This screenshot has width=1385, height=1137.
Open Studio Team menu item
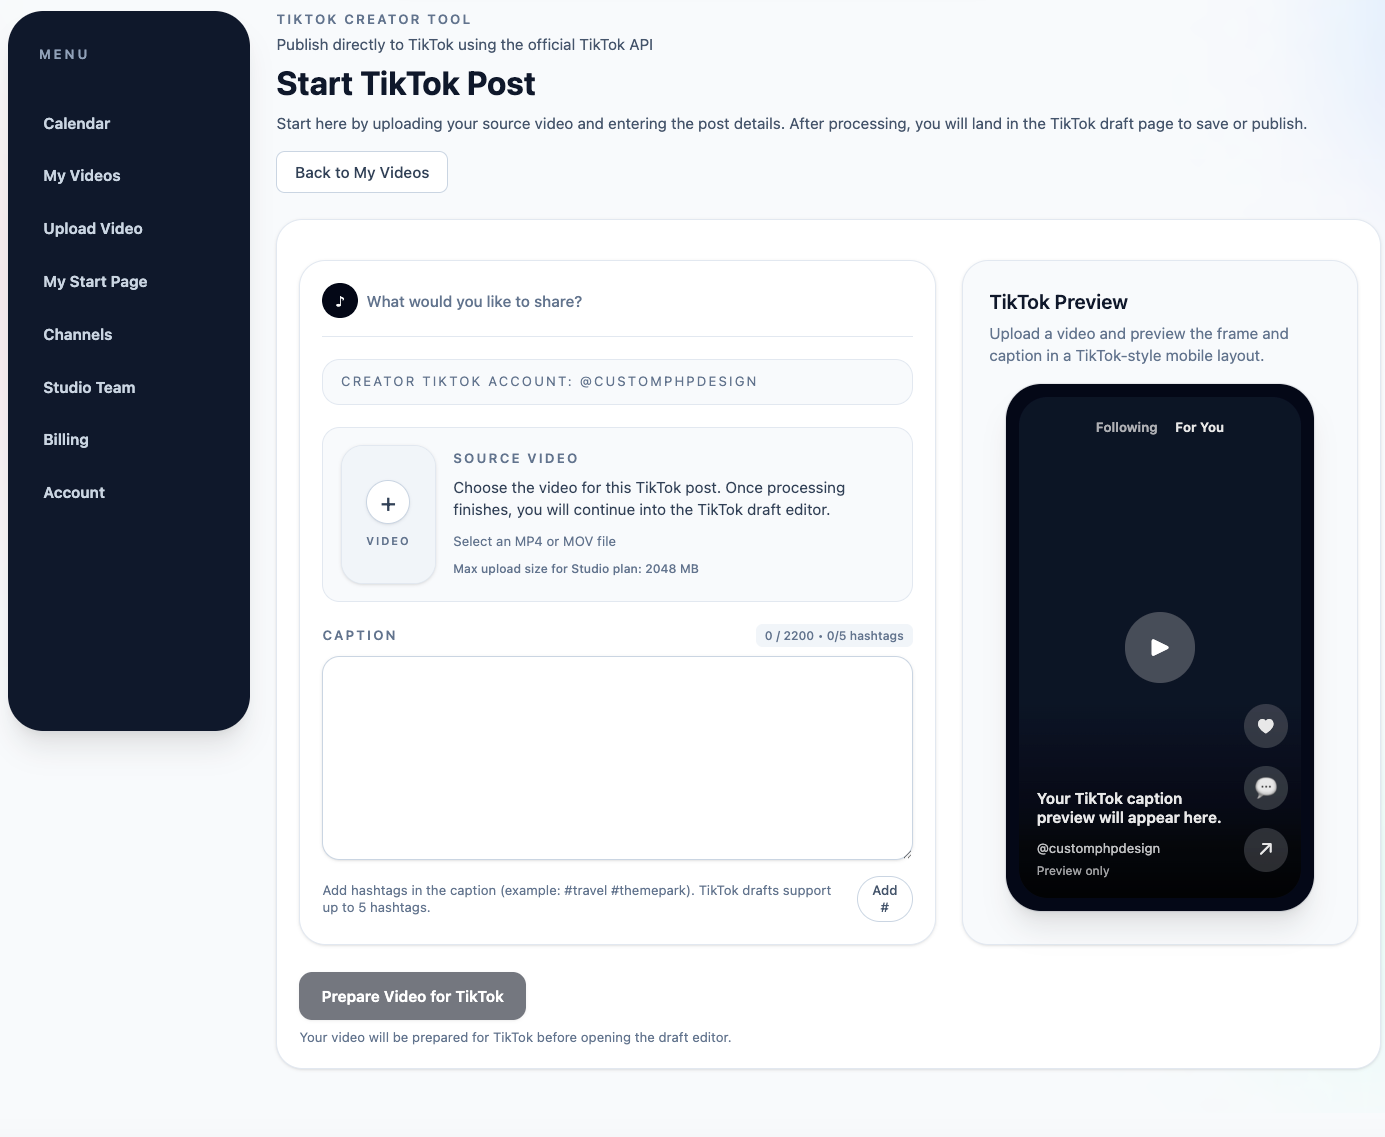point(89,387)
